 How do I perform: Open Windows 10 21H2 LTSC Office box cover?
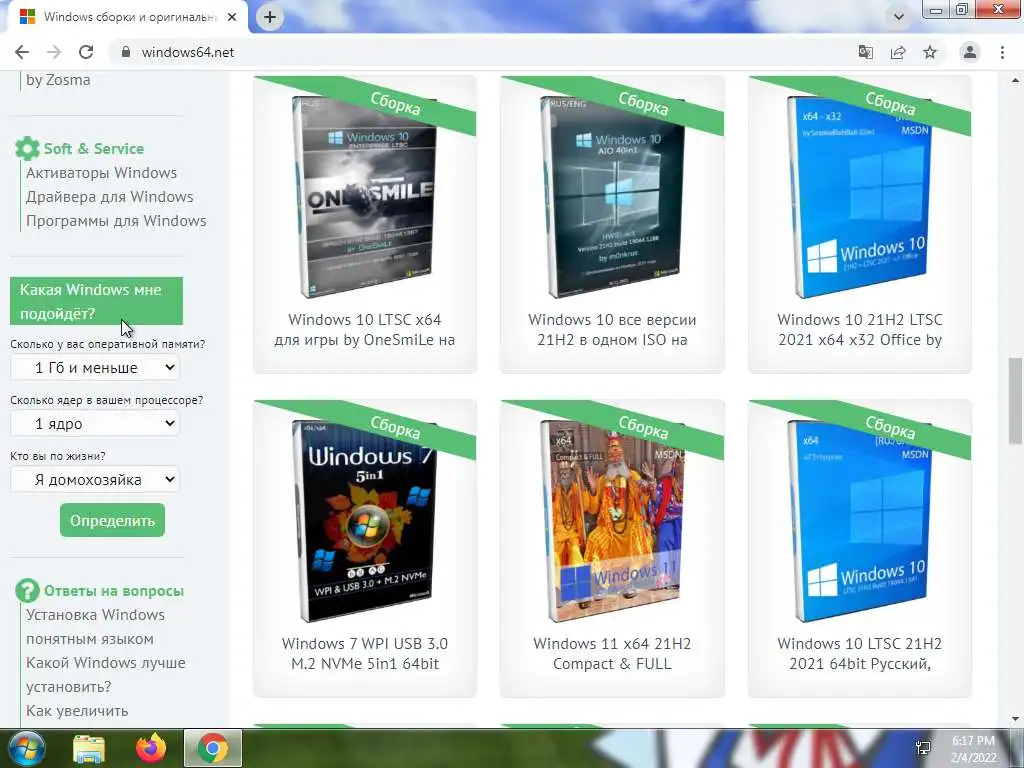(x=859, y=196)
